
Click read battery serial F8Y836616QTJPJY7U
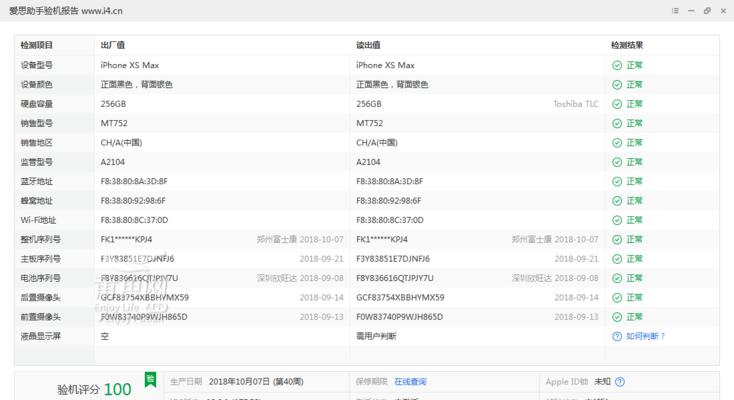395,278
